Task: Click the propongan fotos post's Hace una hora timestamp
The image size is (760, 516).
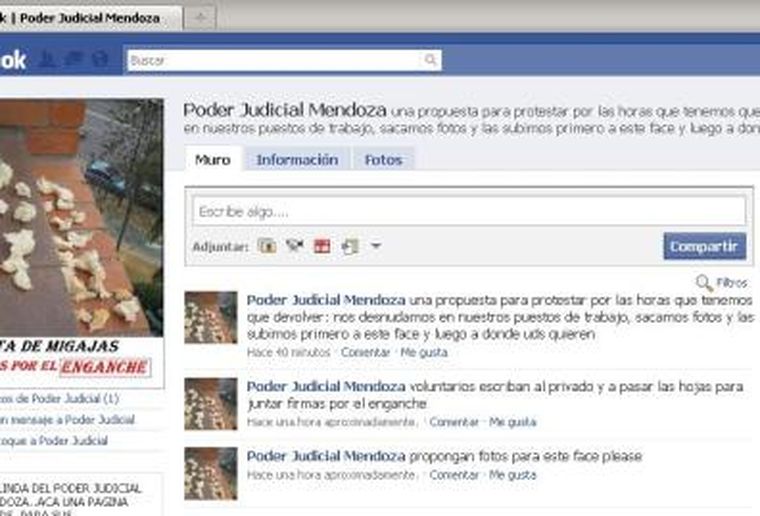Action: tap(332, 475)
